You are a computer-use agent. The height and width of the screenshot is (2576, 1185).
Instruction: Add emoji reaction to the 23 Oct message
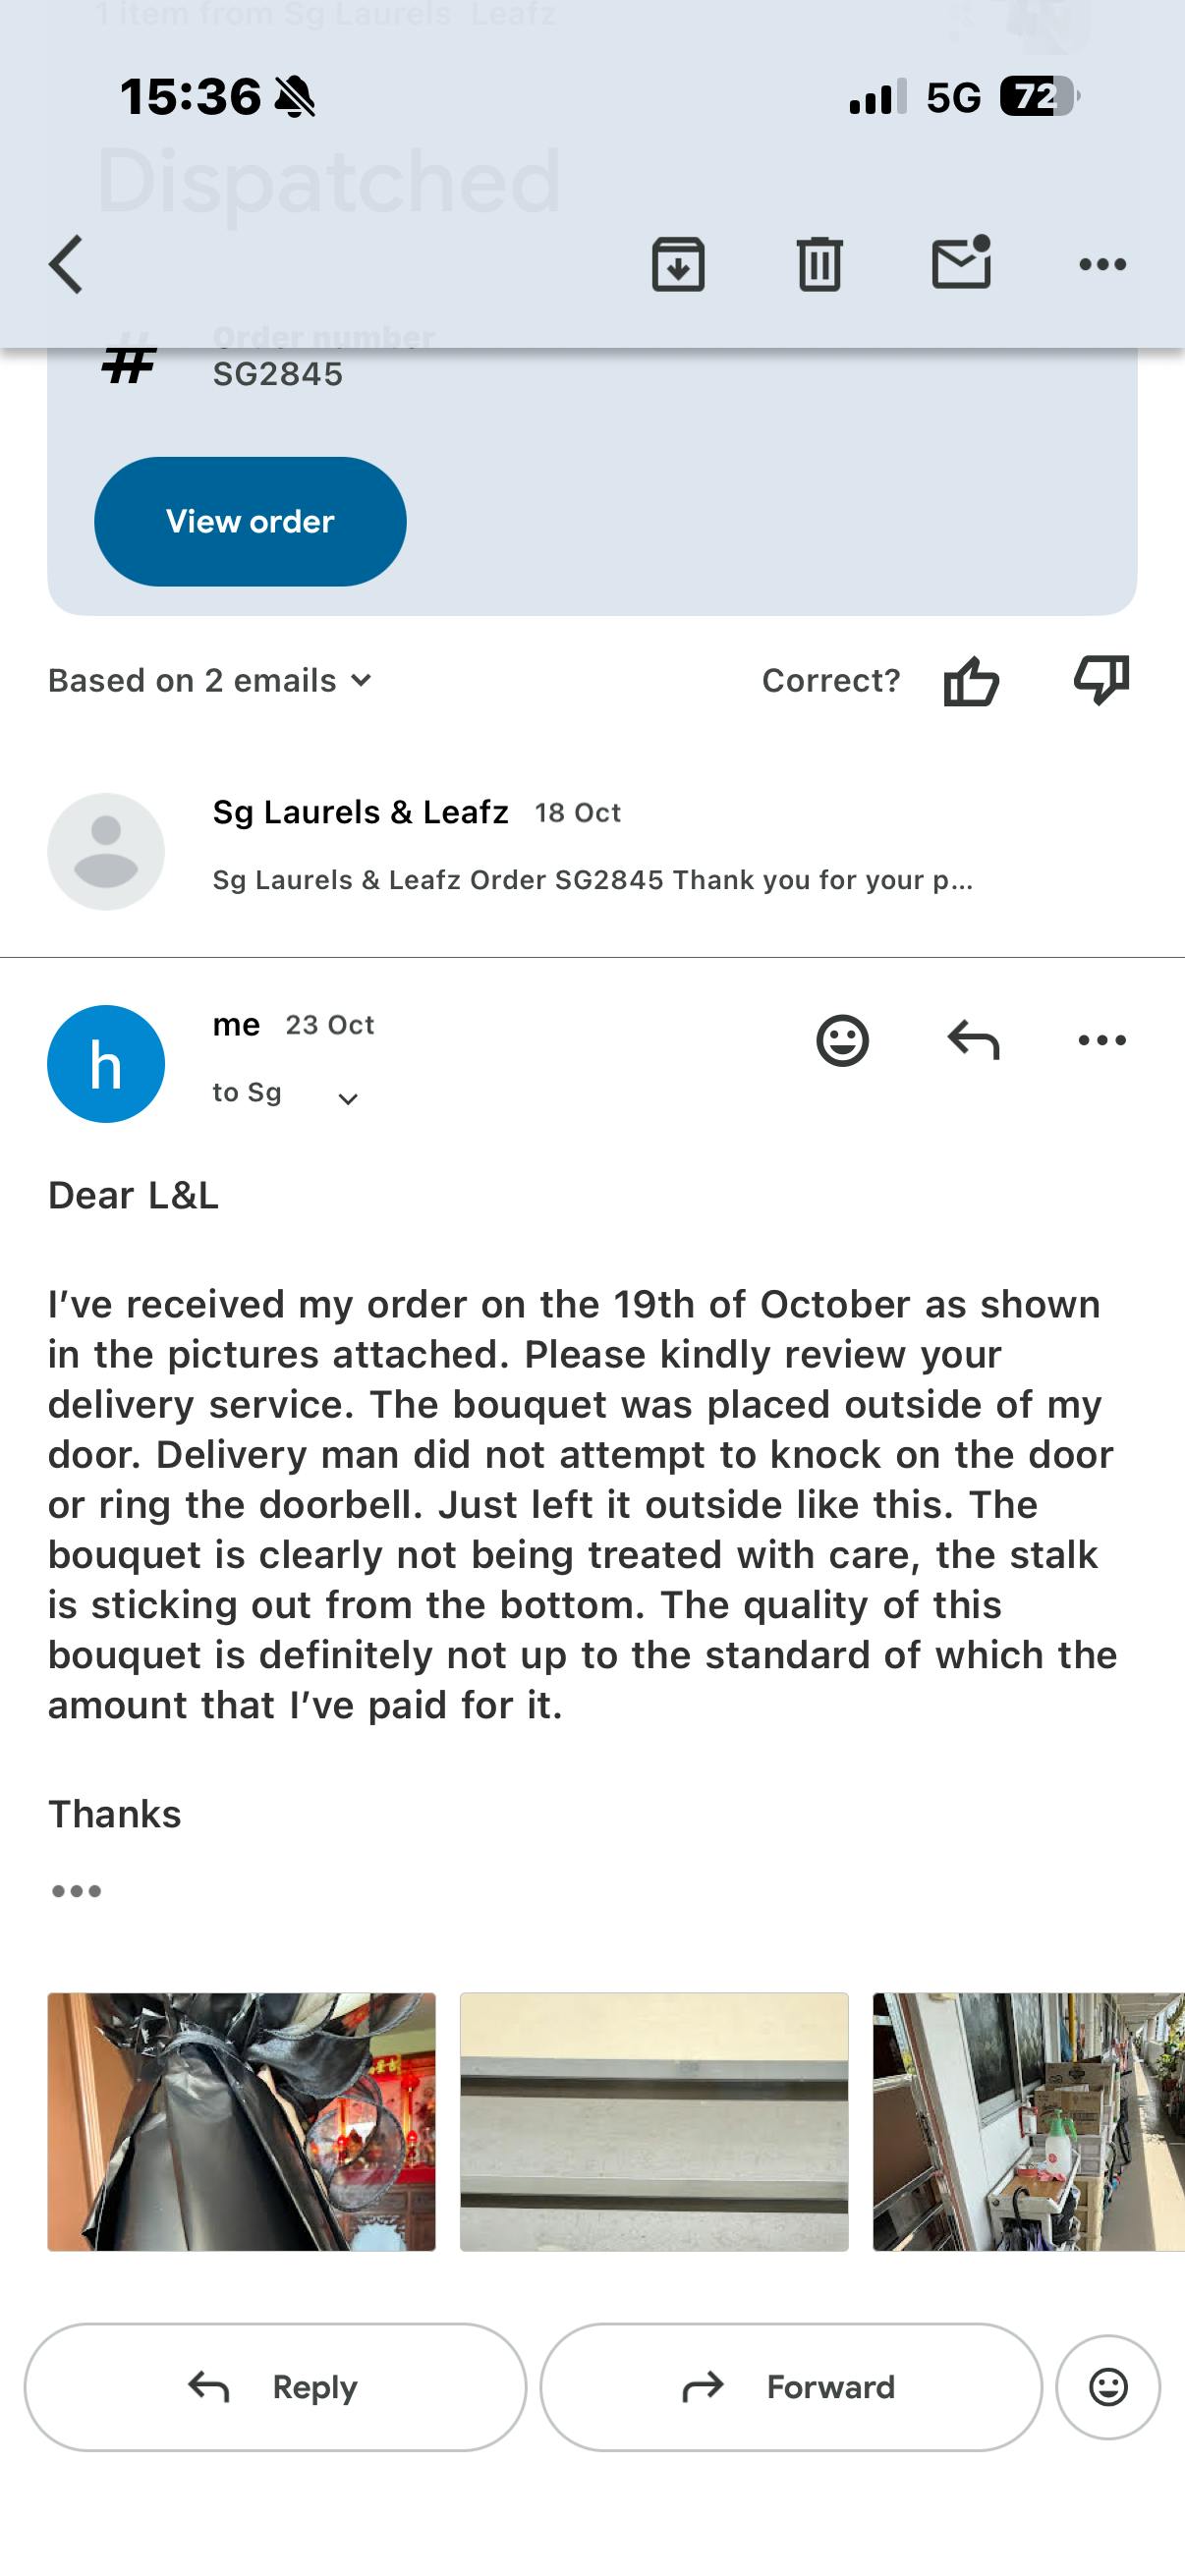[842, 1041]
